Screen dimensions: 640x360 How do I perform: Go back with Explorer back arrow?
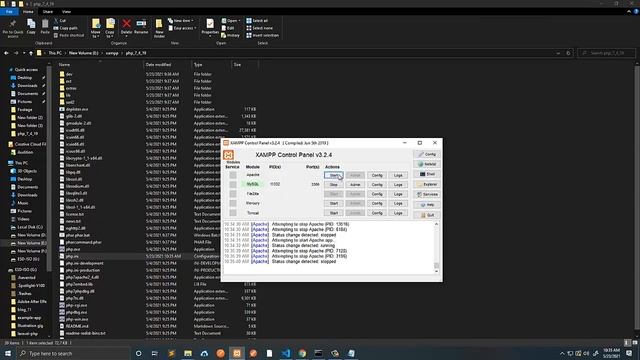click(6, 53)
